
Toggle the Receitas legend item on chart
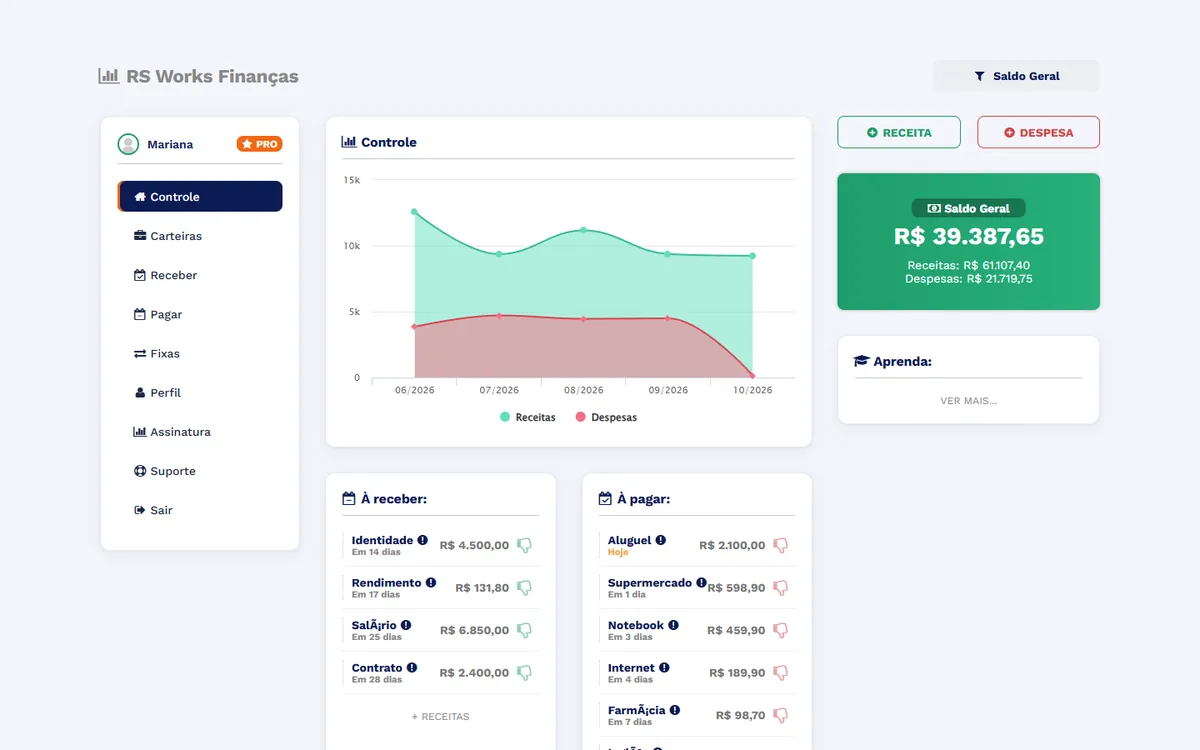coord(527,417)
